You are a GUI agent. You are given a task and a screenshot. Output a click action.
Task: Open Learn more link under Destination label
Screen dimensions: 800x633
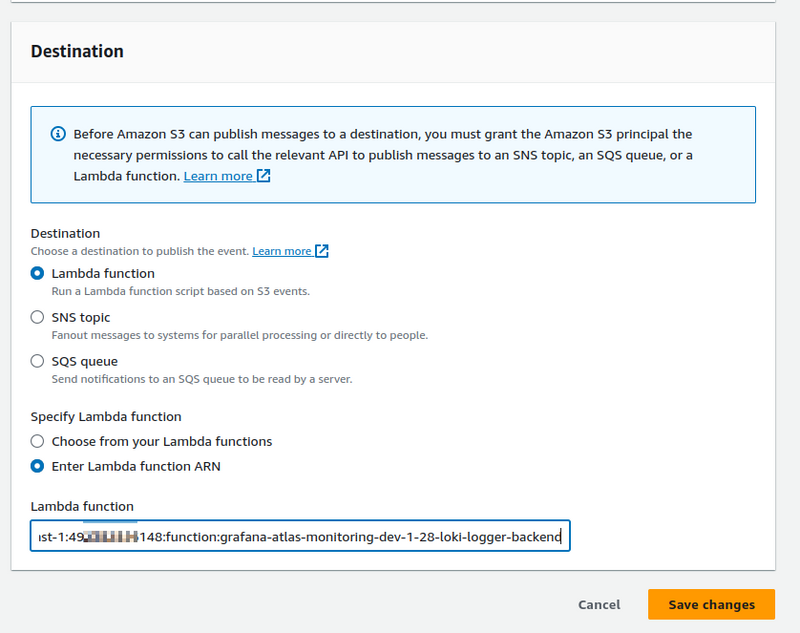tap(281, 251)
